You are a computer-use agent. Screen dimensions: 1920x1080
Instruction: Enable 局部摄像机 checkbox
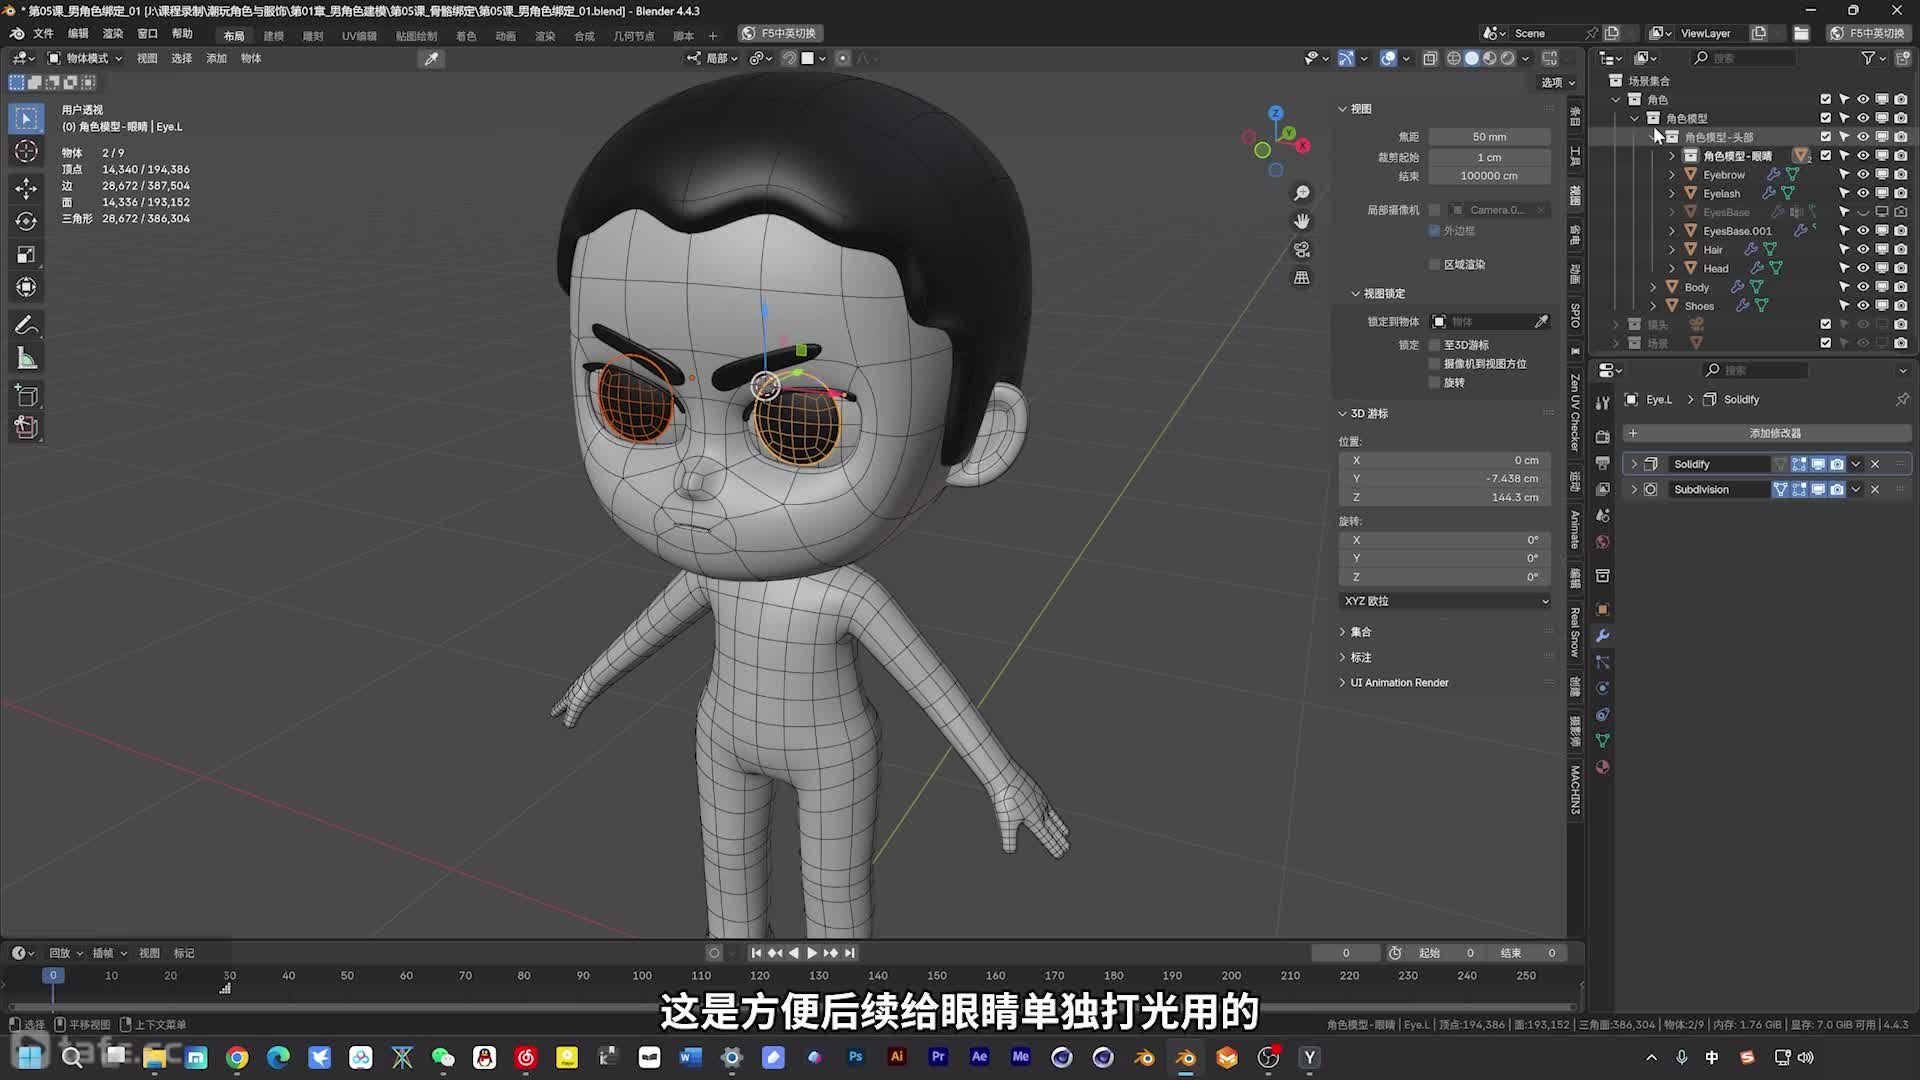(x=1435, y=210)
